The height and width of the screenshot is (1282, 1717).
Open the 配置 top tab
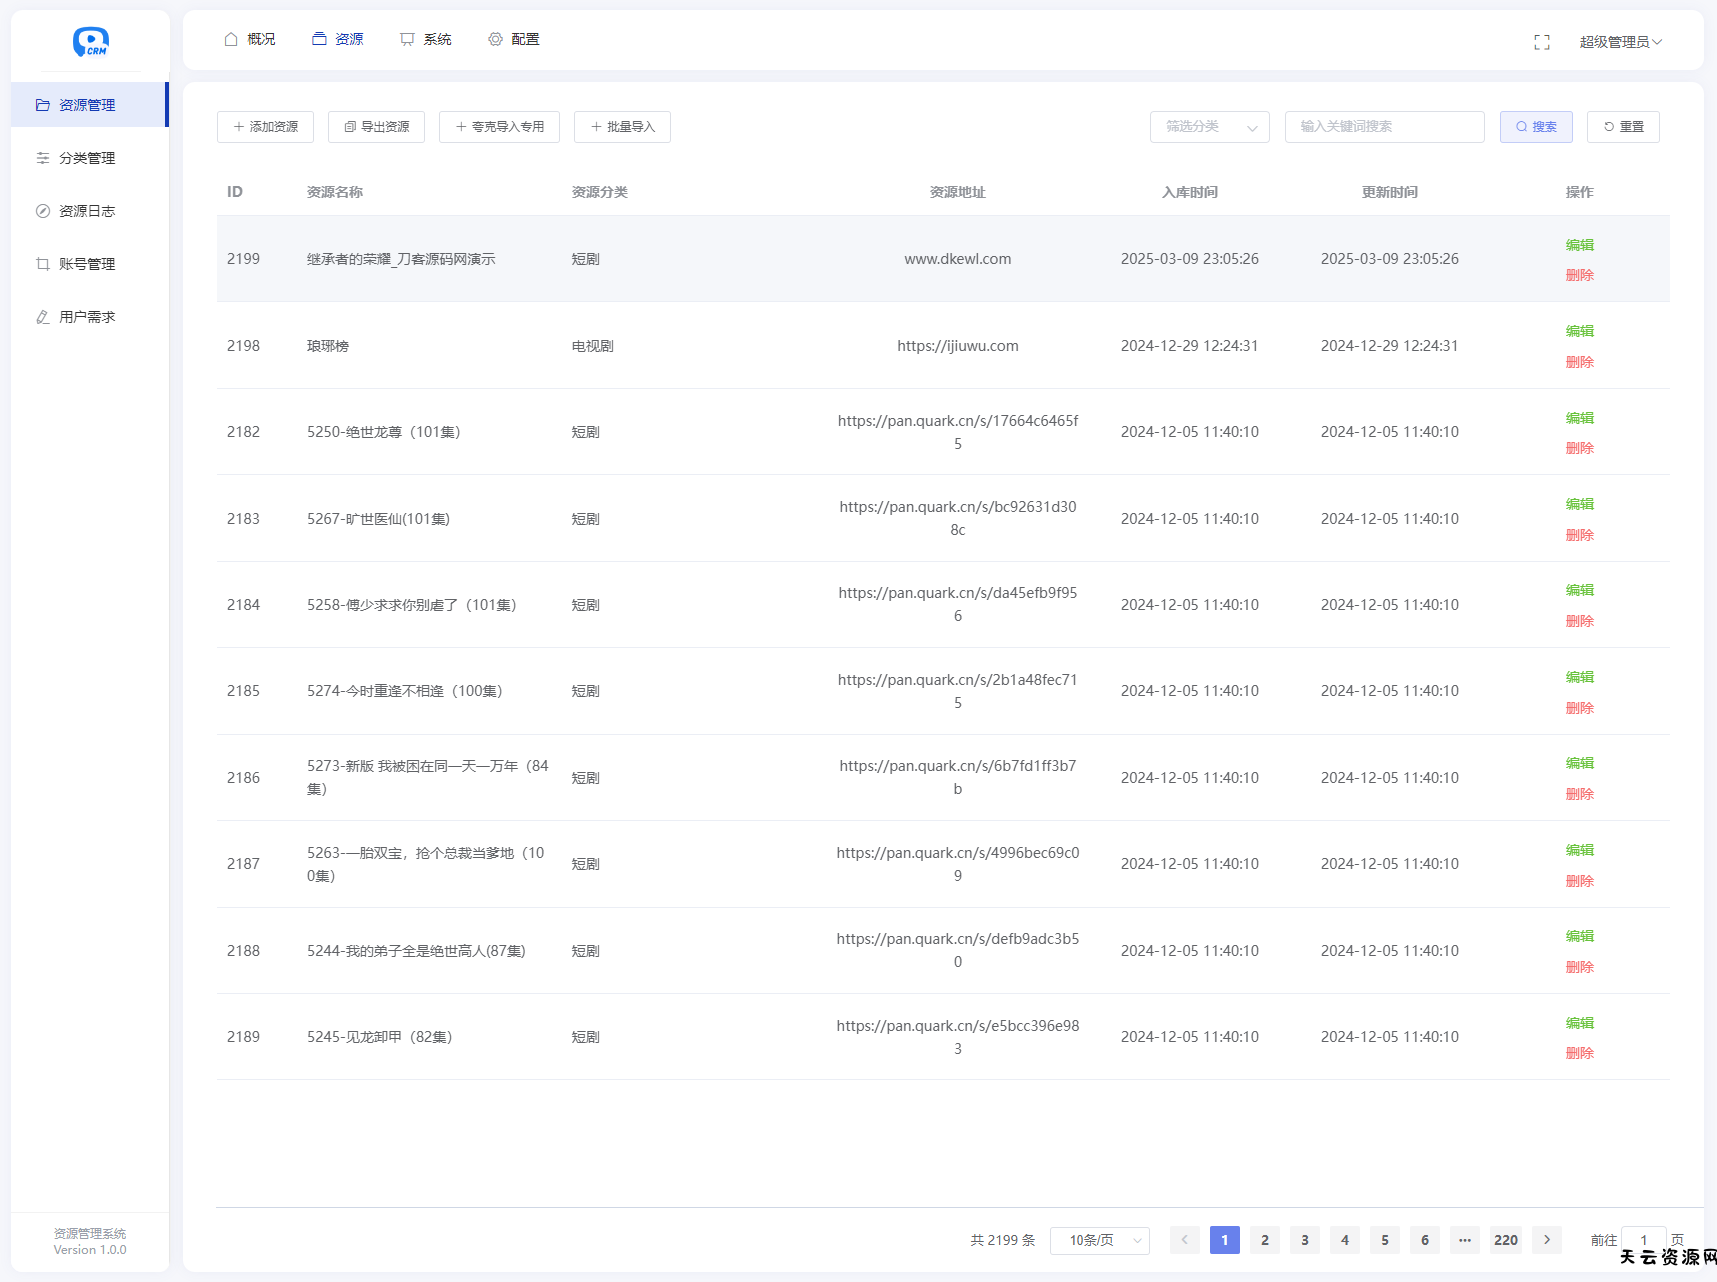(514, 39)
